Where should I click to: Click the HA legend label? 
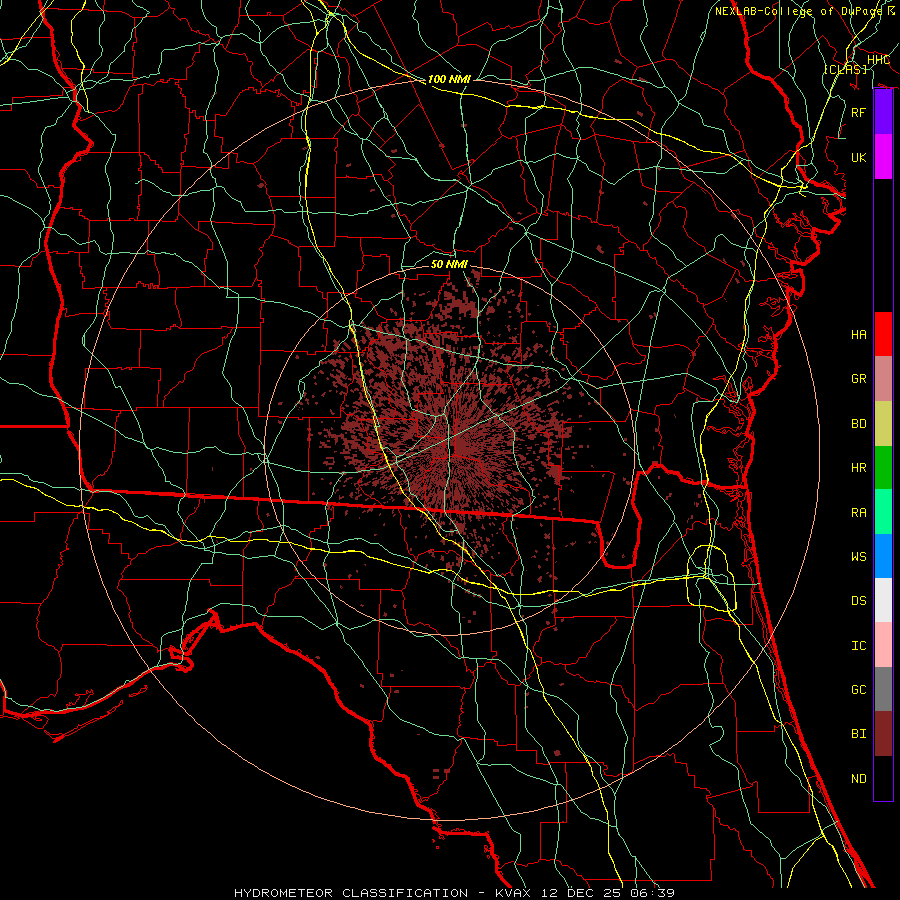[859, 335]
